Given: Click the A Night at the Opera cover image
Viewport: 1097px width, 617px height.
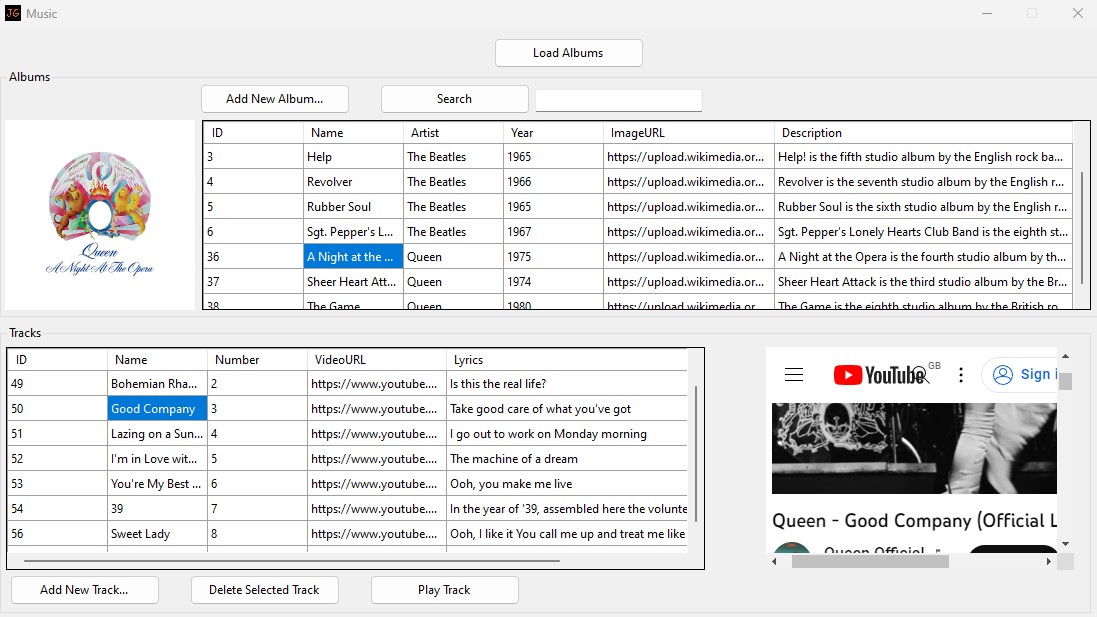Looking at the screenshot, I should (99, 215).
